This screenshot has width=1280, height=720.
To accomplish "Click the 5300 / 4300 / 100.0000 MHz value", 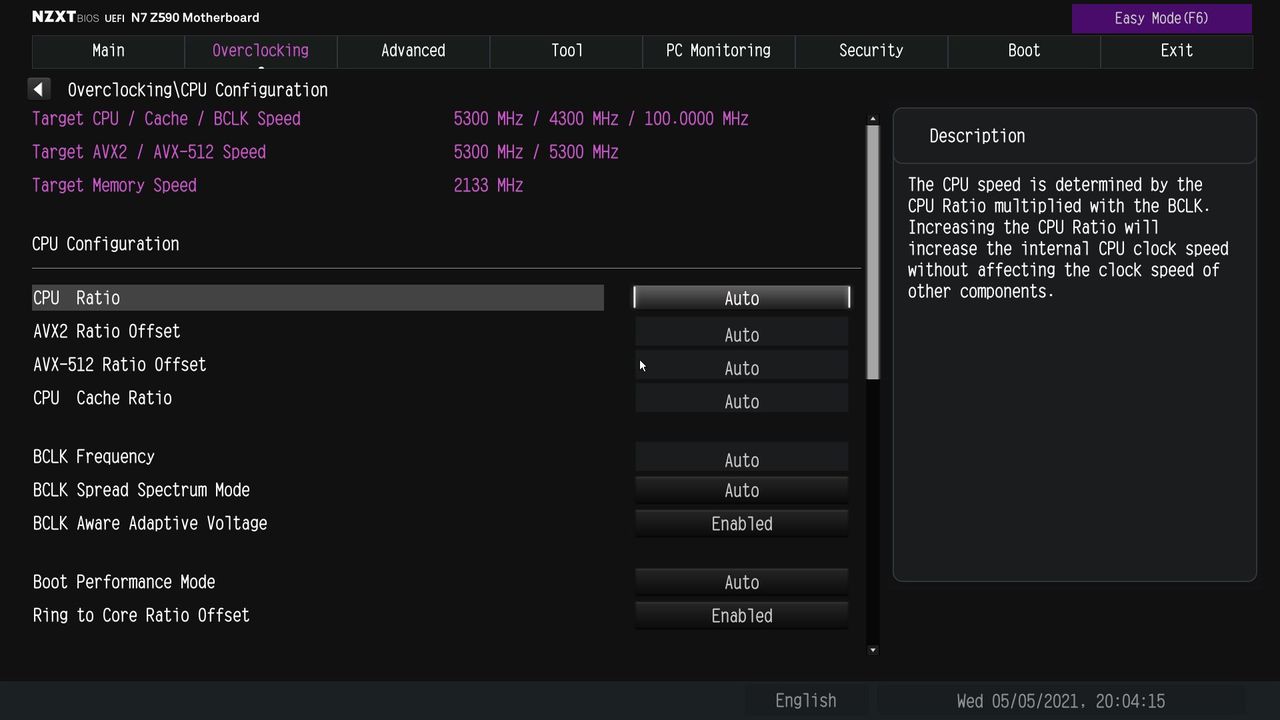I will click(x=601, y=118).
